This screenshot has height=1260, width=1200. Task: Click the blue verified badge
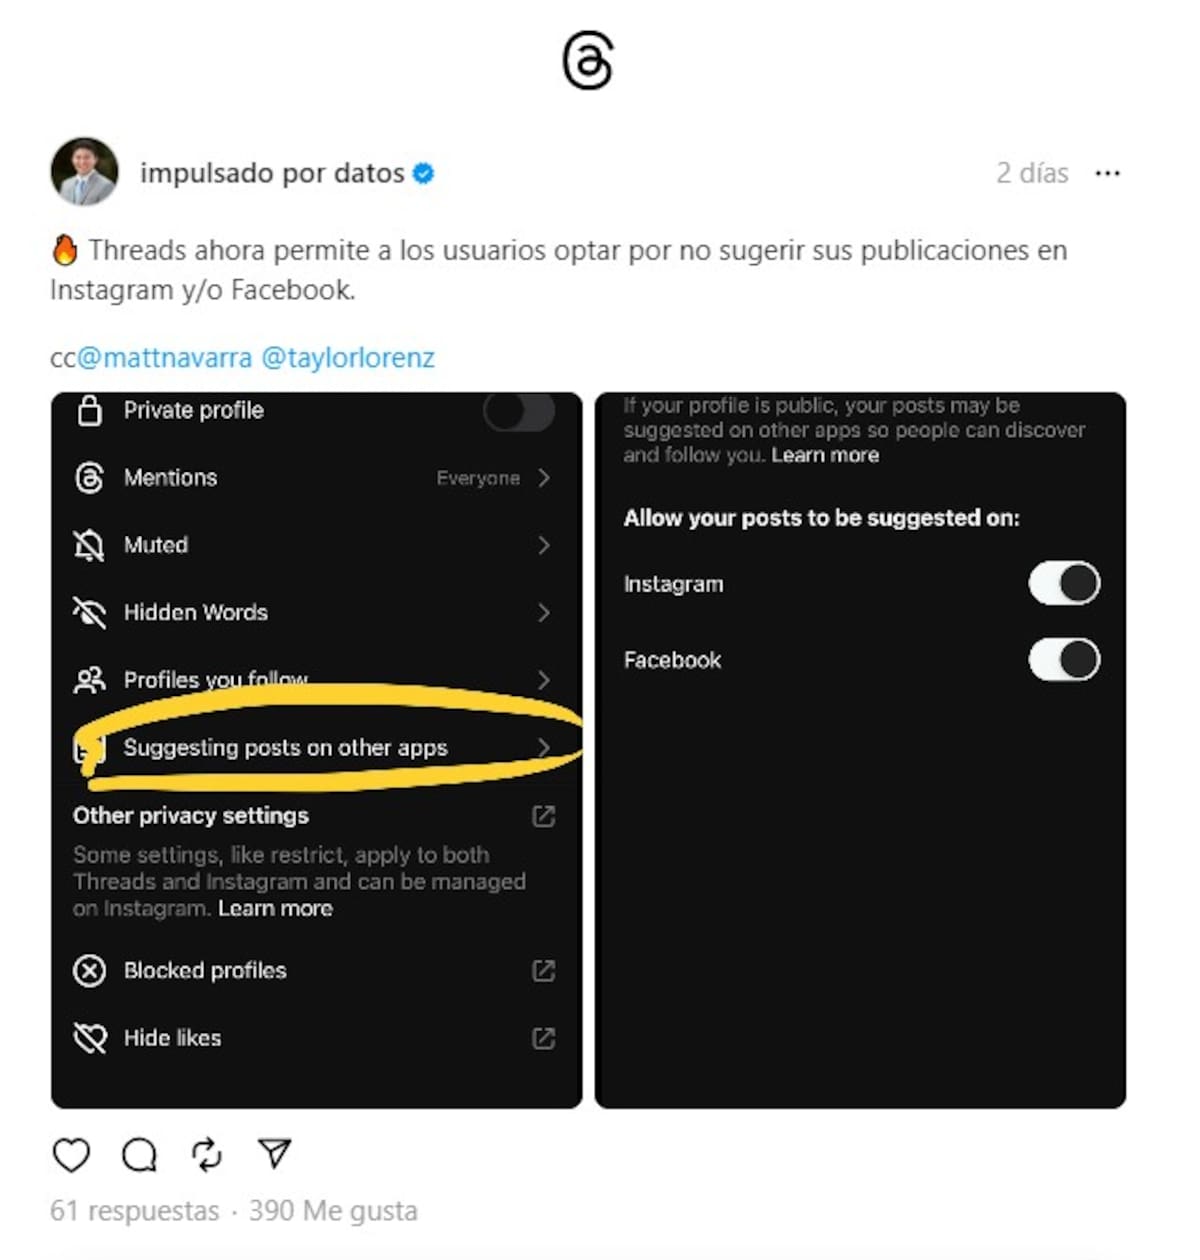pyautogui.click(x=424, y=173)
